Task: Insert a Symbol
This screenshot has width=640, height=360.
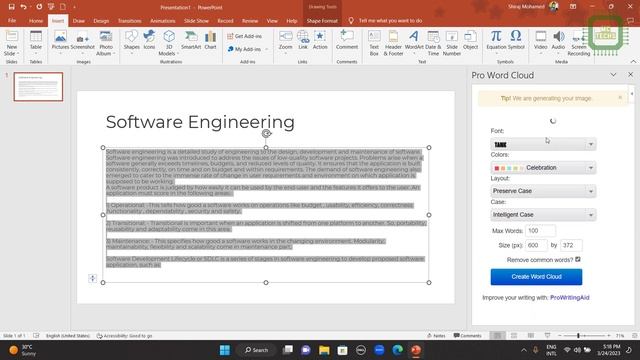Action: [x=516, y=41]
